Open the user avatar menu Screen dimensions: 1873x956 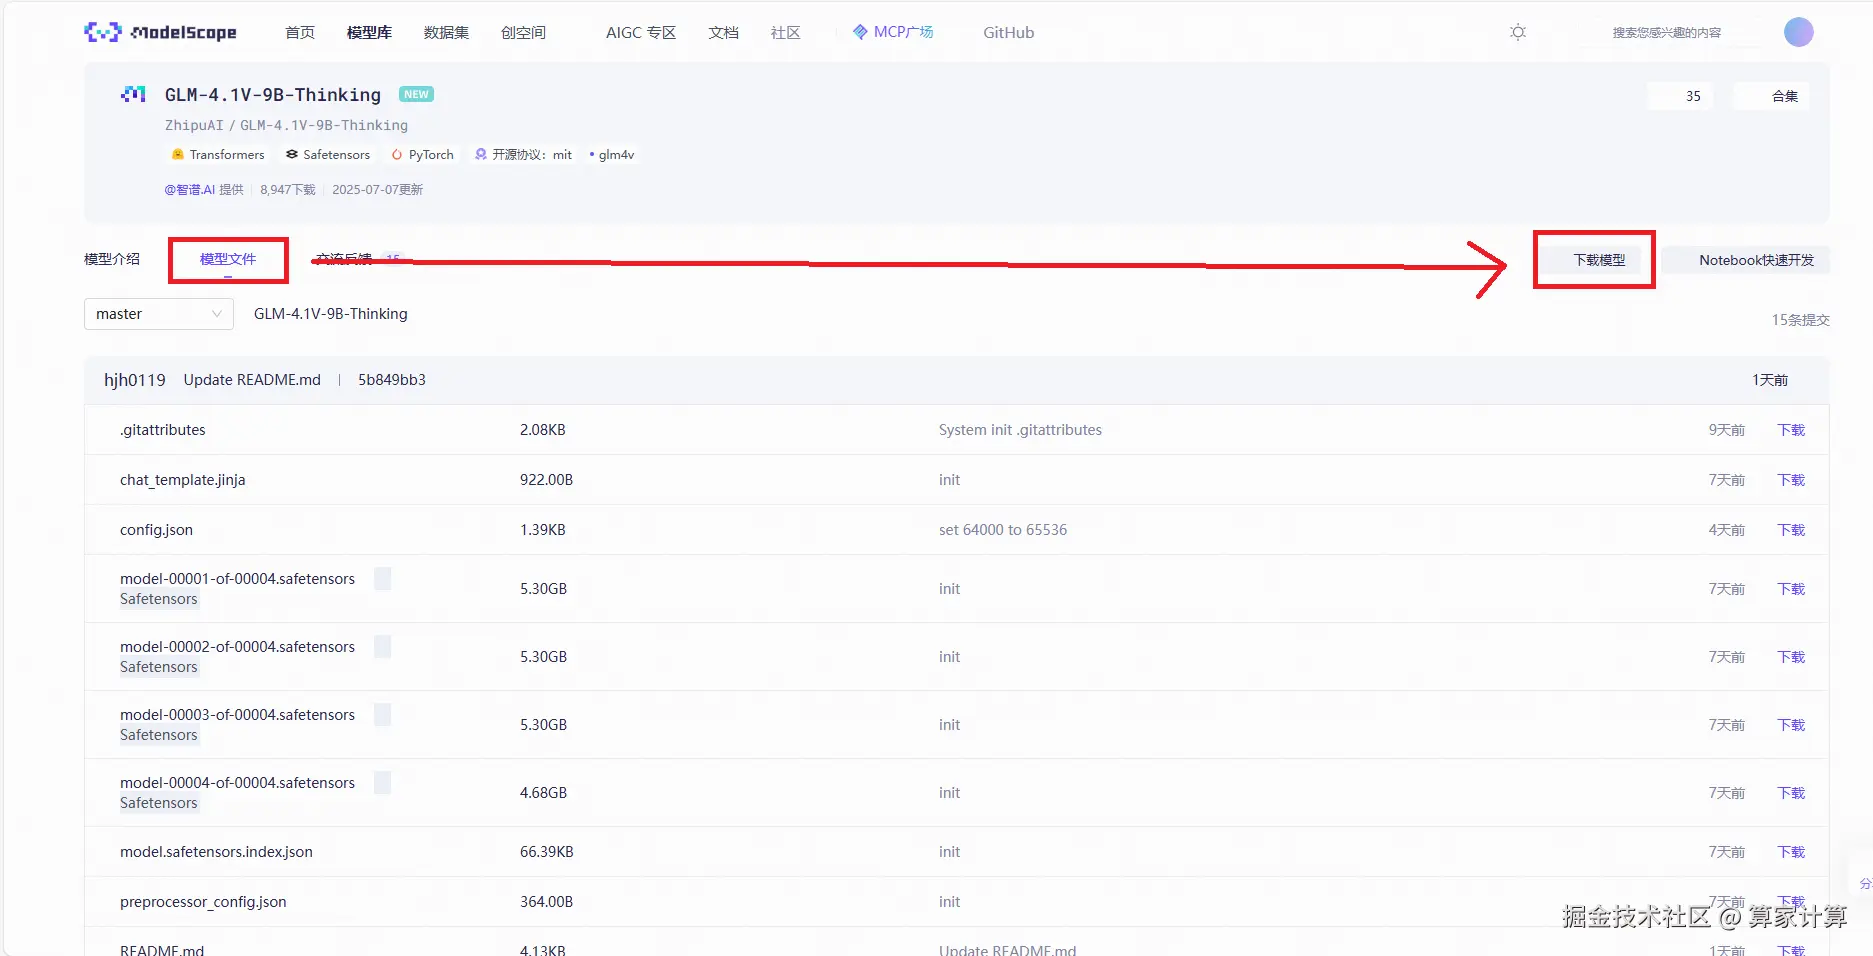1798,32
